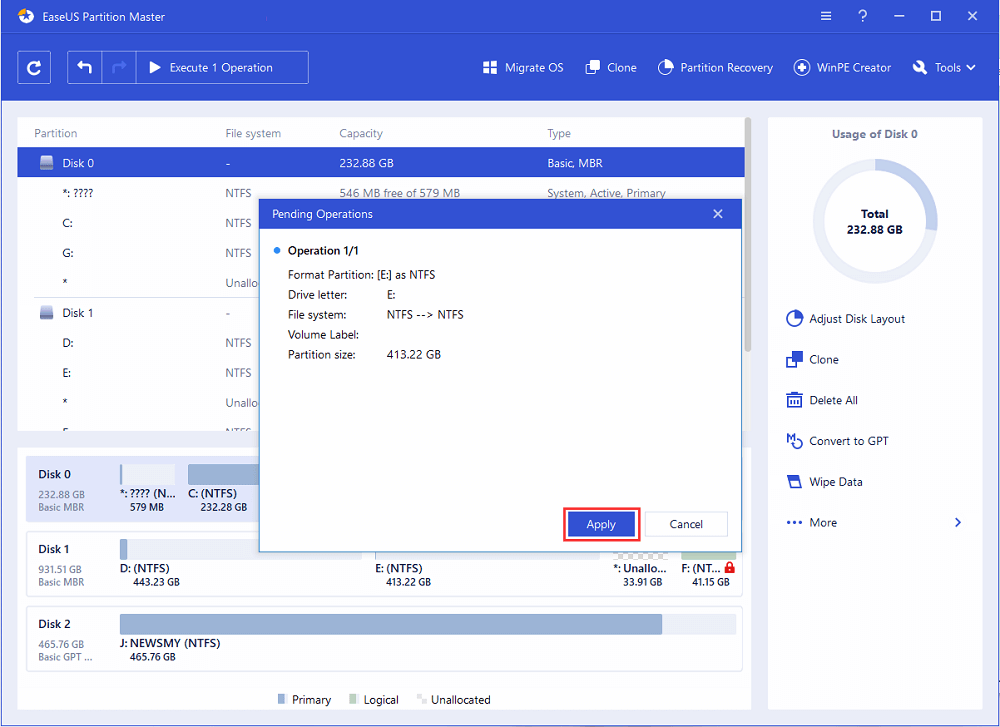The width and height of the screenshot is (1000, 727).
Task: Cancel the Pending Operations dialog
Action: 686,524
